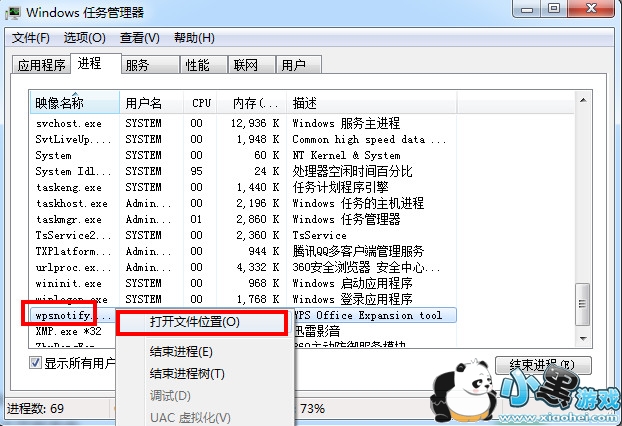Click 进程数: 69 in status bar
This screenshot has height=426, width=622.
pos(35,408)
